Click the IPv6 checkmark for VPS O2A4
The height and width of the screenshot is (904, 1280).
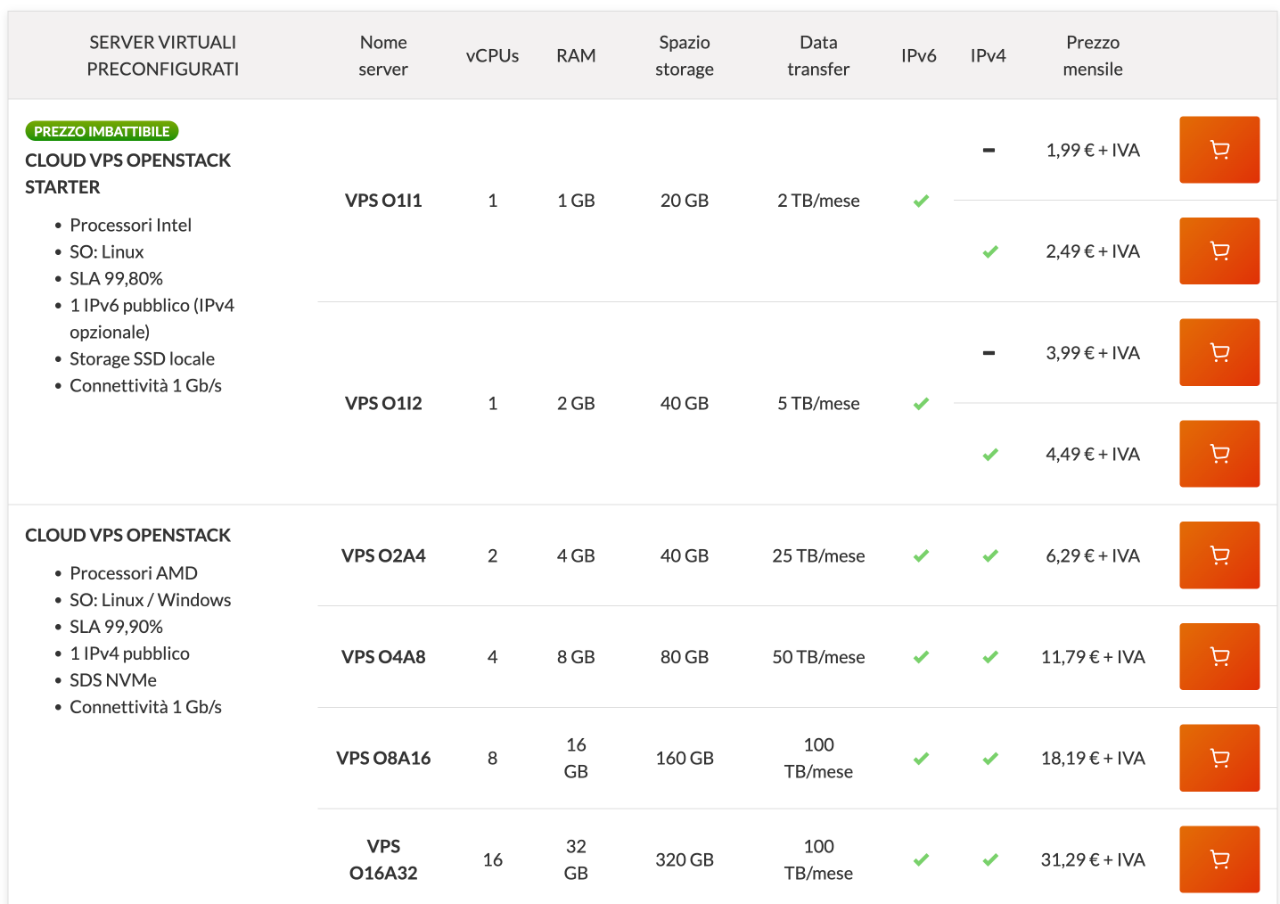[x=921, y=556]
